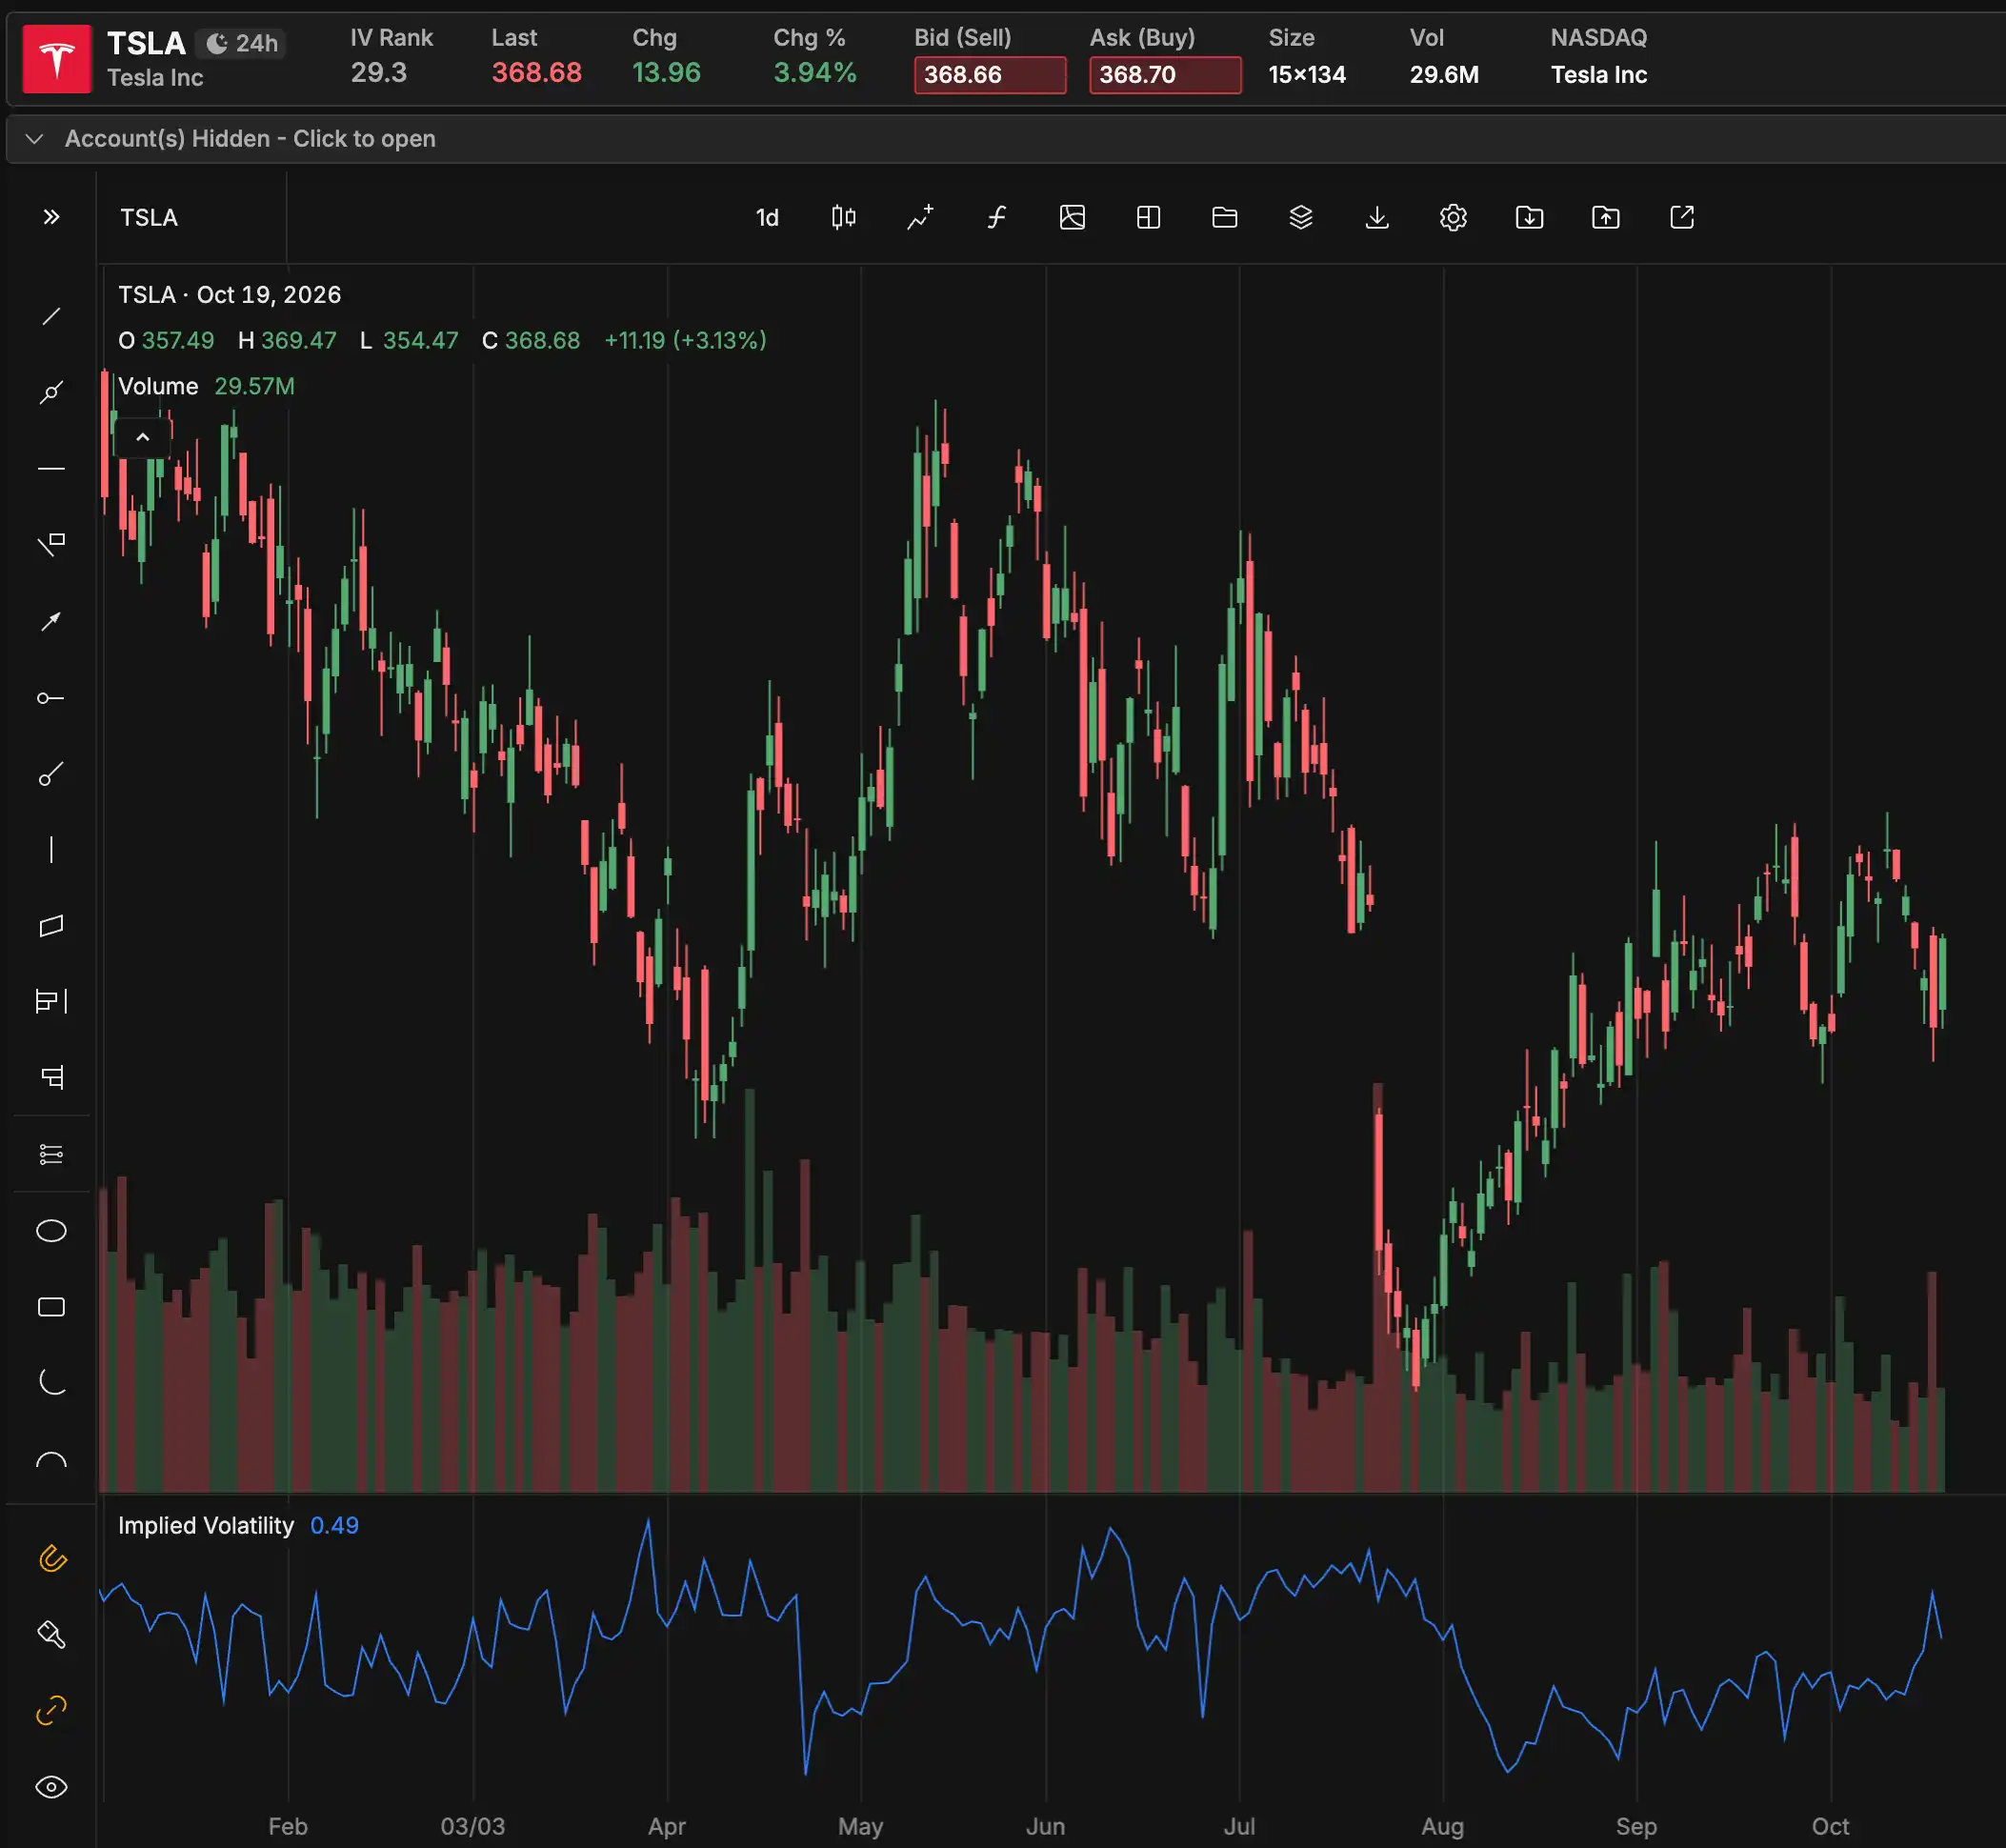The width and height of the screenshot is (2006, 1848).
Task: Click the Bid (Sell) 368.66 button
Action: pos(989,75)
